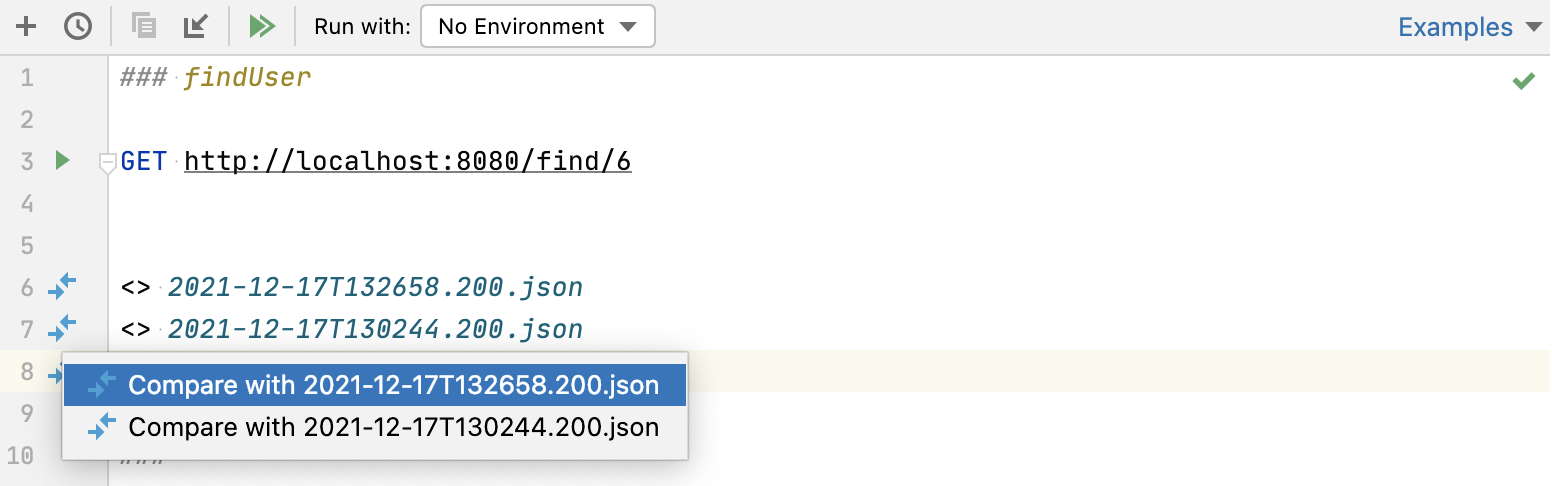
Task: Select Compare with 2021-12-17T132658.200.json
Action: pos(393,385)
